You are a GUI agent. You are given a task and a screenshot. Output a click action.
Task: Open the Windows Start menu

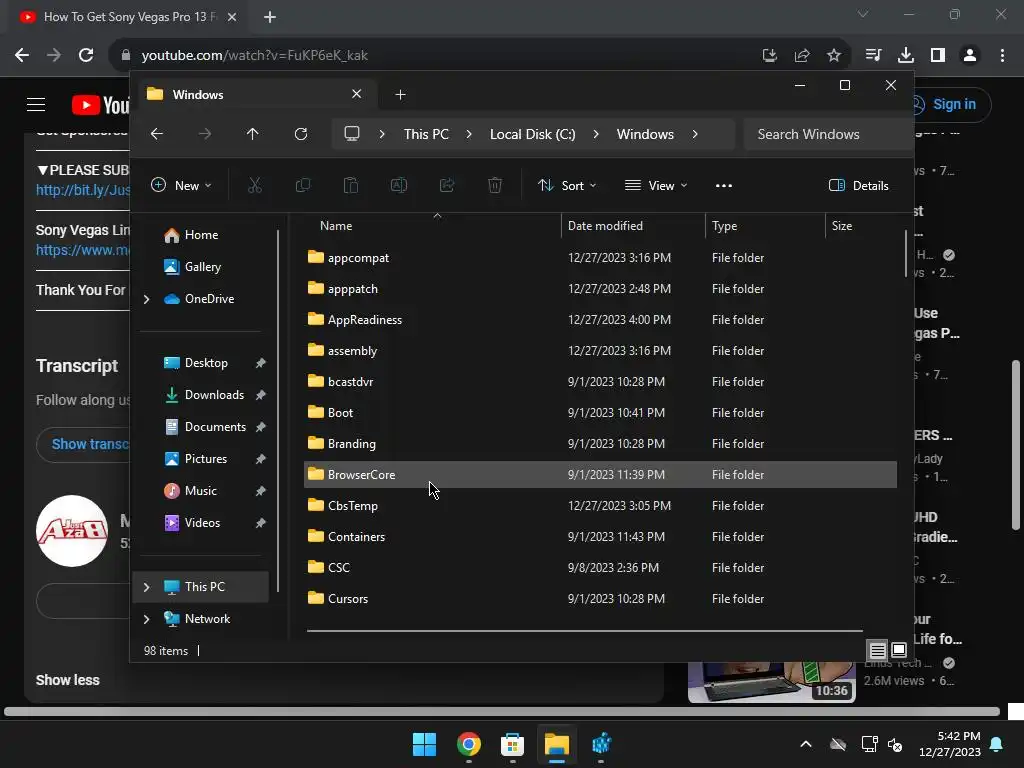click(424, 744)
